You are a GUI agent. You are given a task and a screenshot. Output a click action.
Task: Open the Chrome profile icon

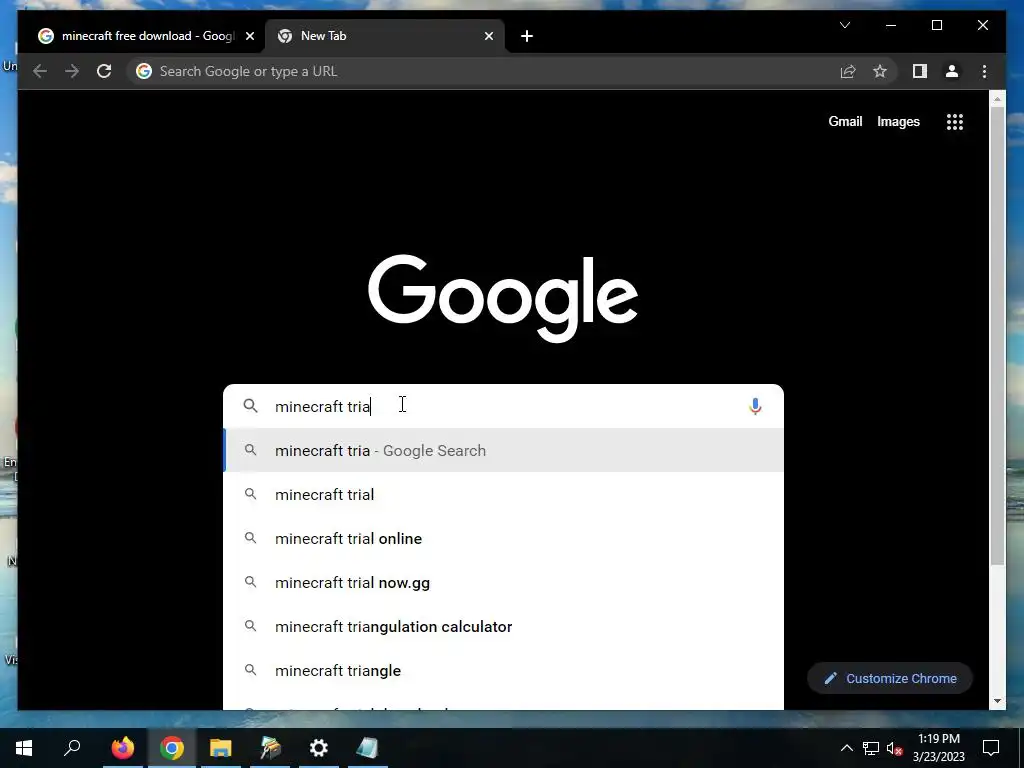point(952,71)
